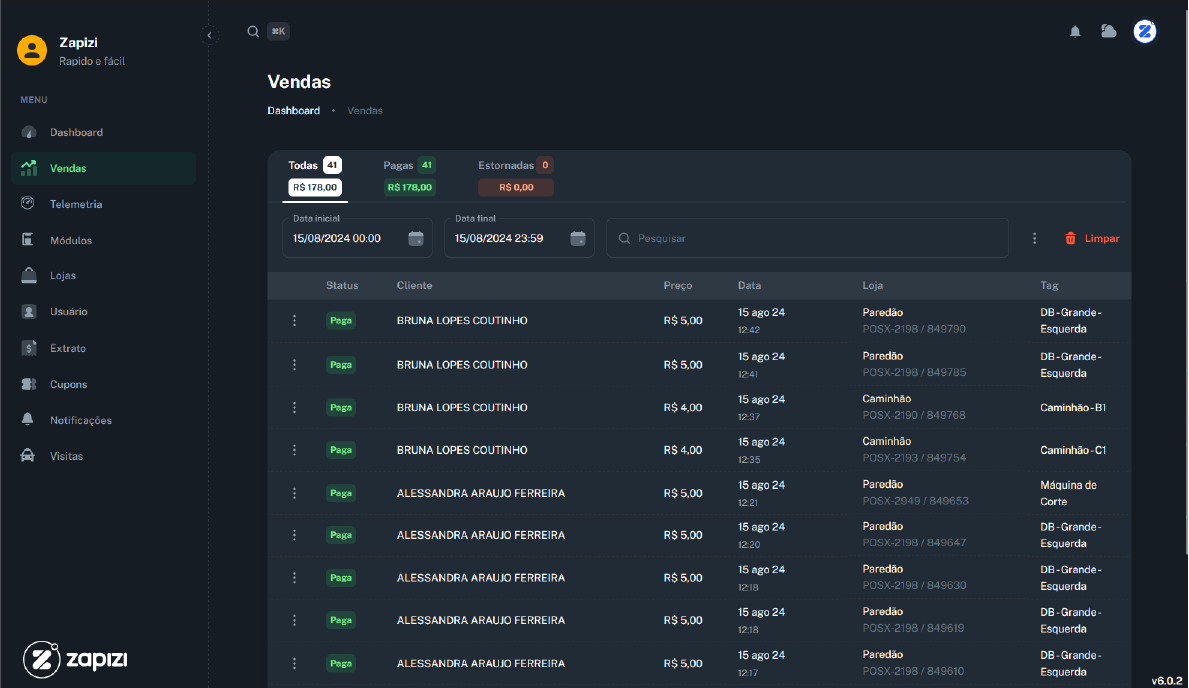The image size is (1189, 688).
Task: Click the Tag column header
Action: [x=1049, y=286]
